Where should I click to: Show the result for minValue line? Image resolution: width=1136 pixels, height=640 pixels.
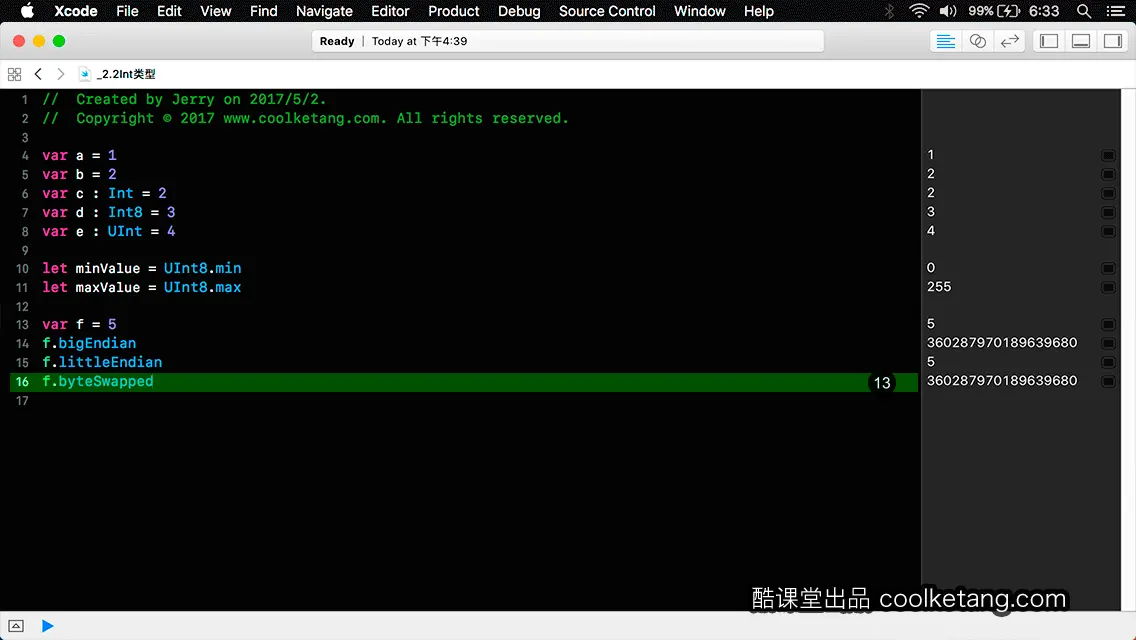click(x=1108, y=268)
